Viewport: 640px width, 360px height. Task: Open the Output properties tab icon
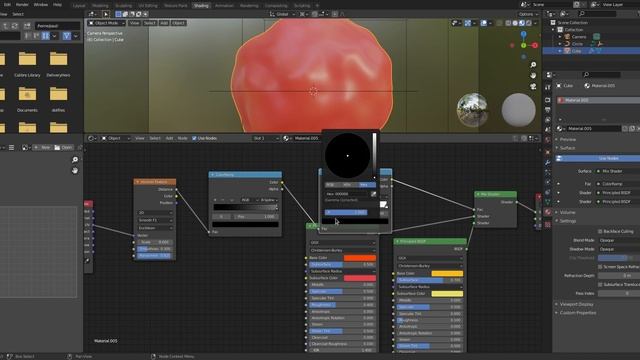548,109
